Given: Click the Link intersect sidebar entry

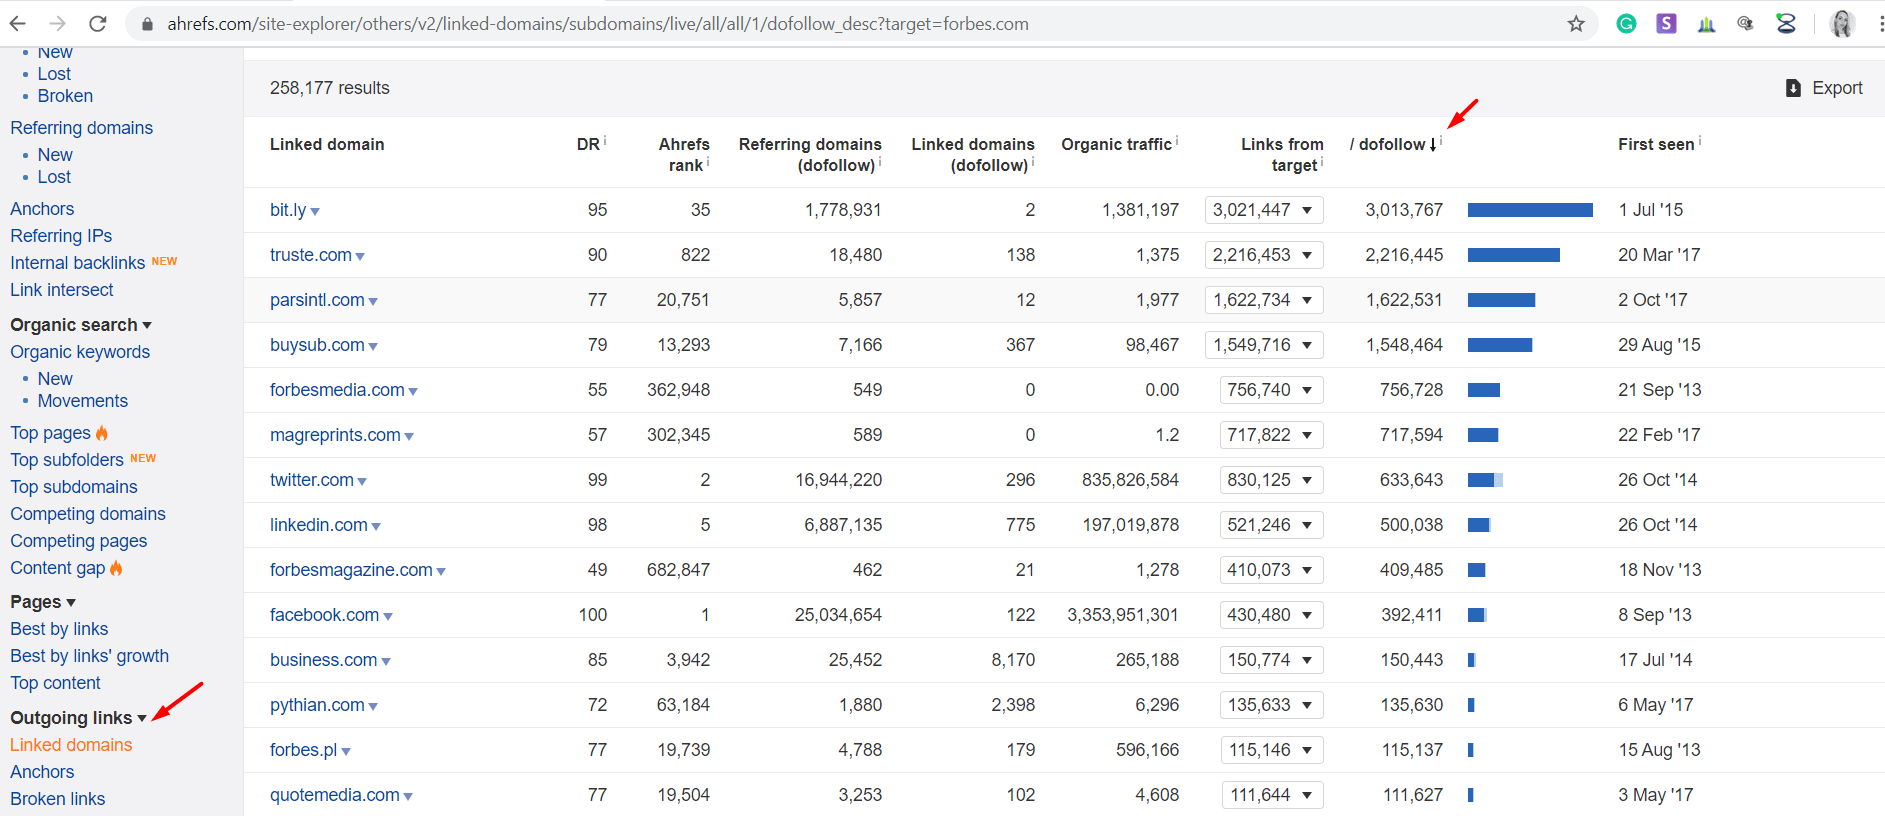Looking at the screenshot, I should 62,290.
